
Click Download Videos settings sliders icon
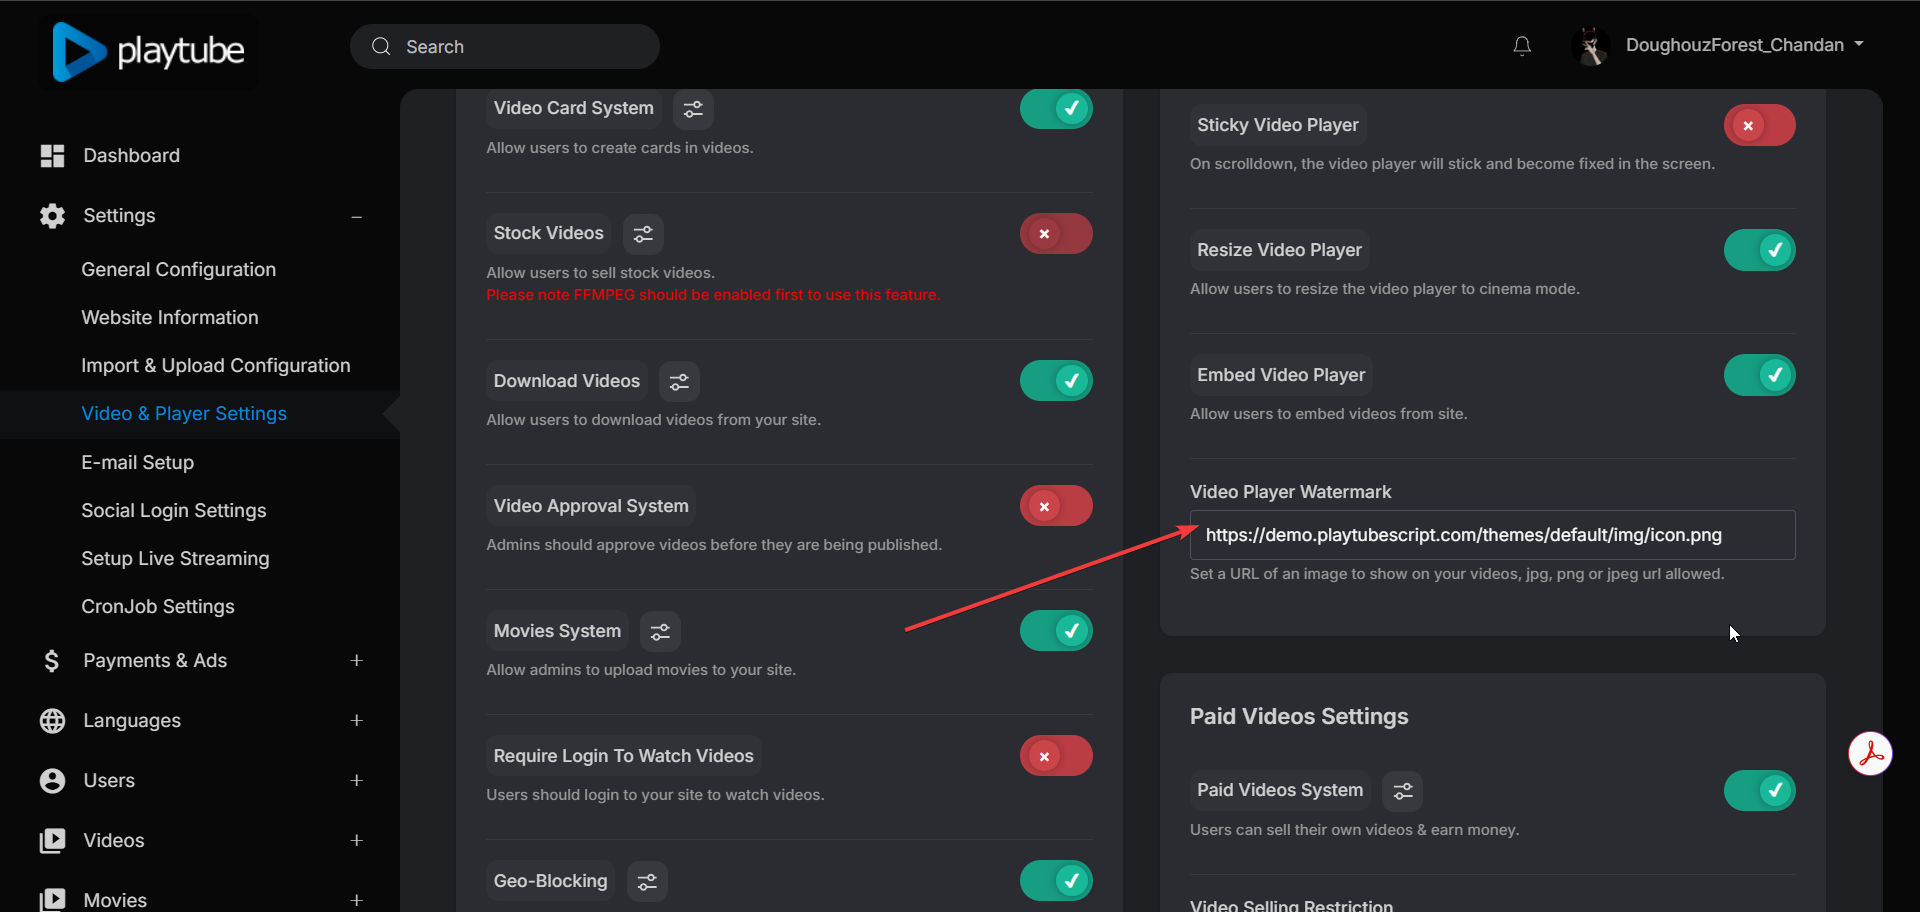point(679,382)
